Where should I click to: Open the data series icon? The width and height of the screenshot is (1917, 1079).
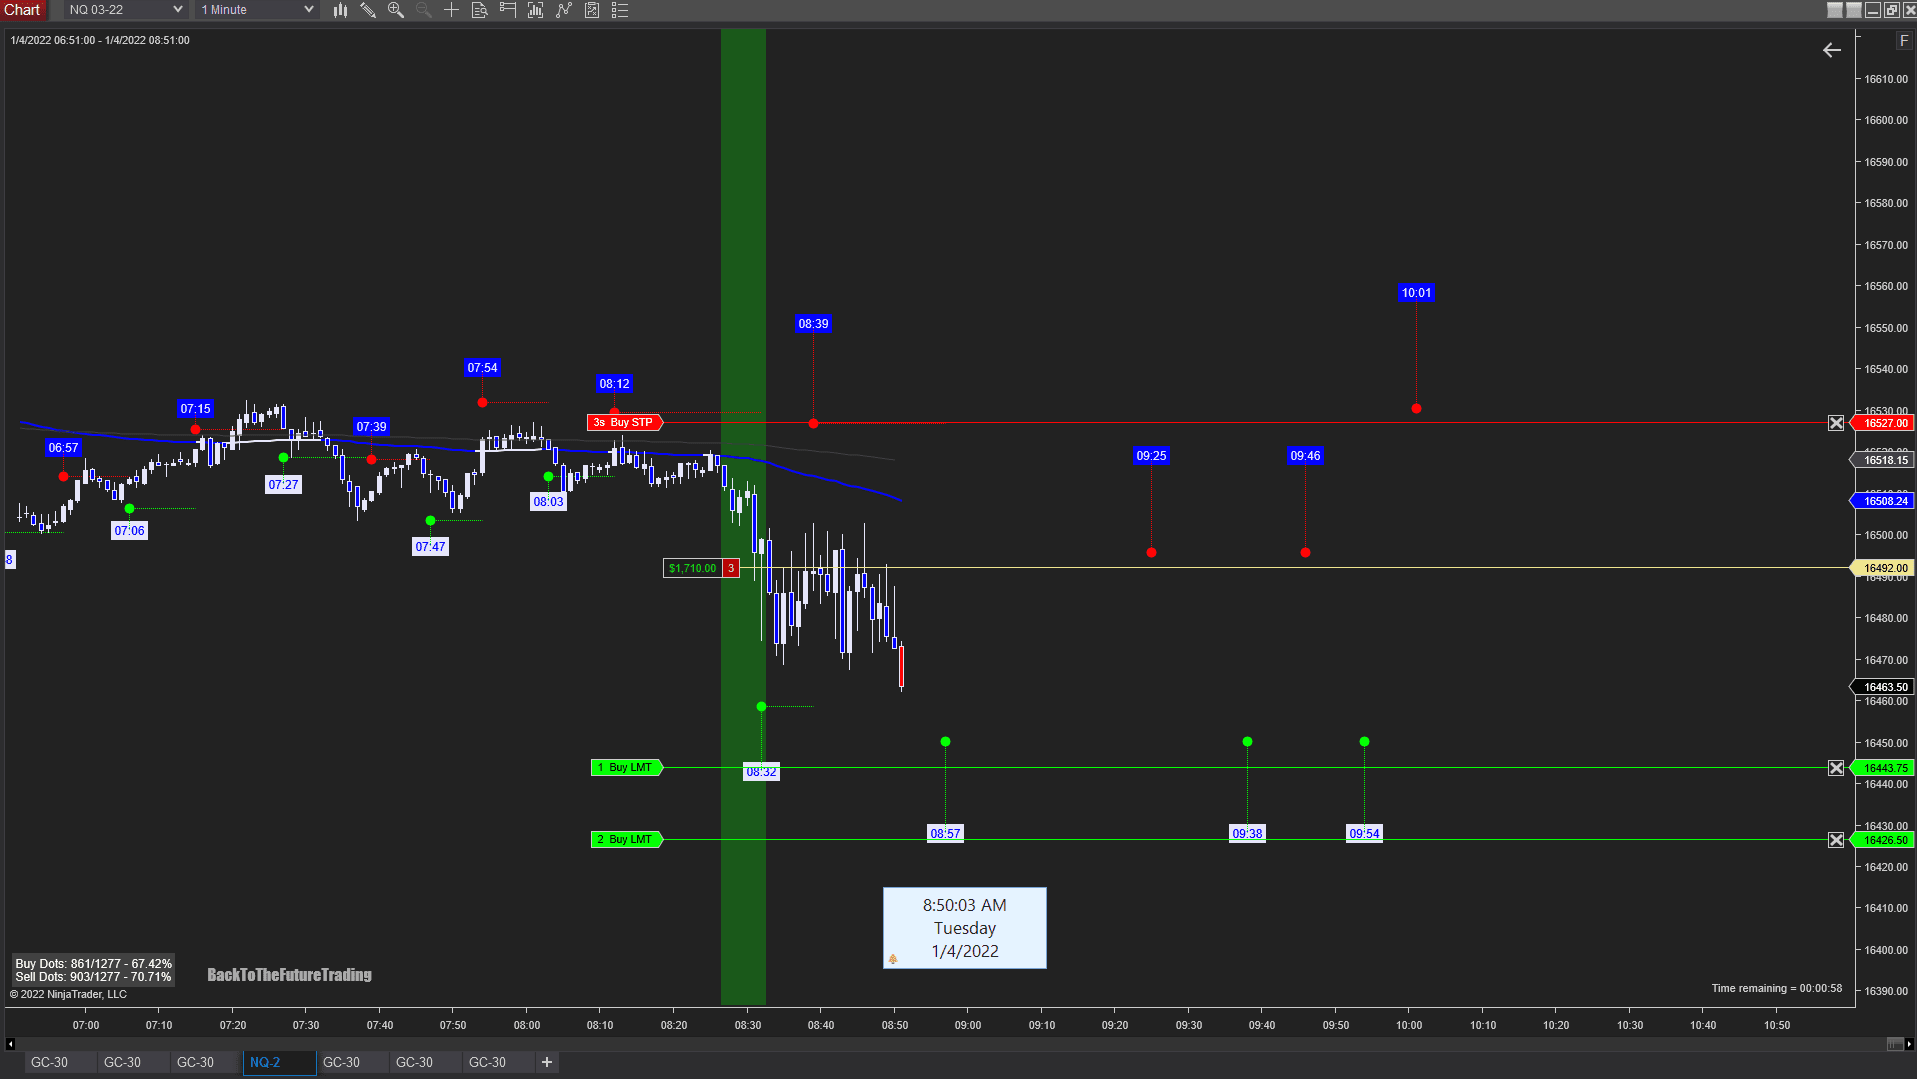(x=536, y=10)
